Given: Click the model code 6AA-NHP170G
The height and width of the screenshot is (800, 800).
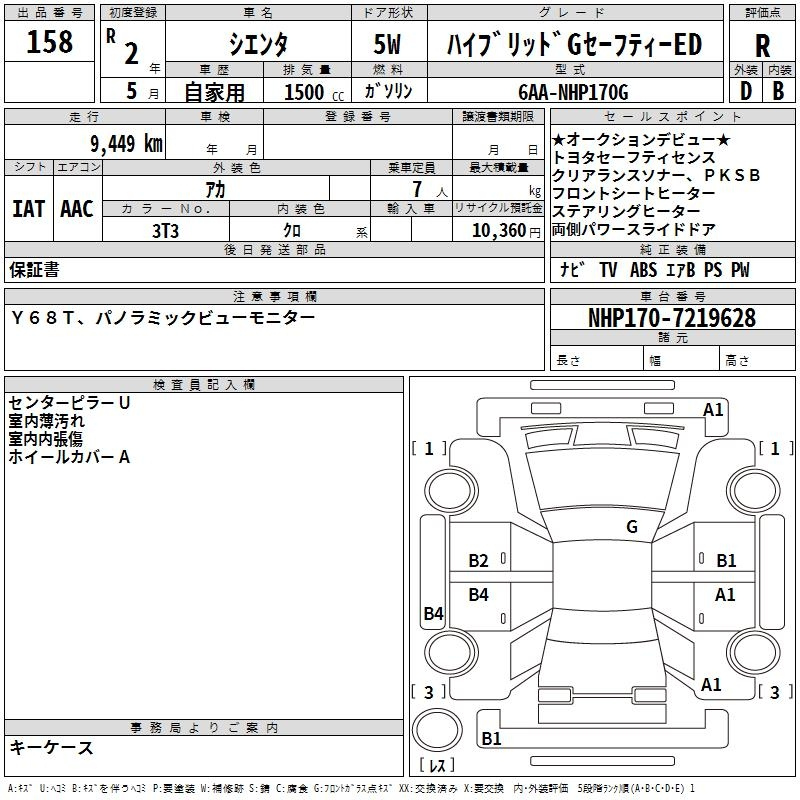Looking at the screenshot, I should pyautogui.click(x=573, y=92).
